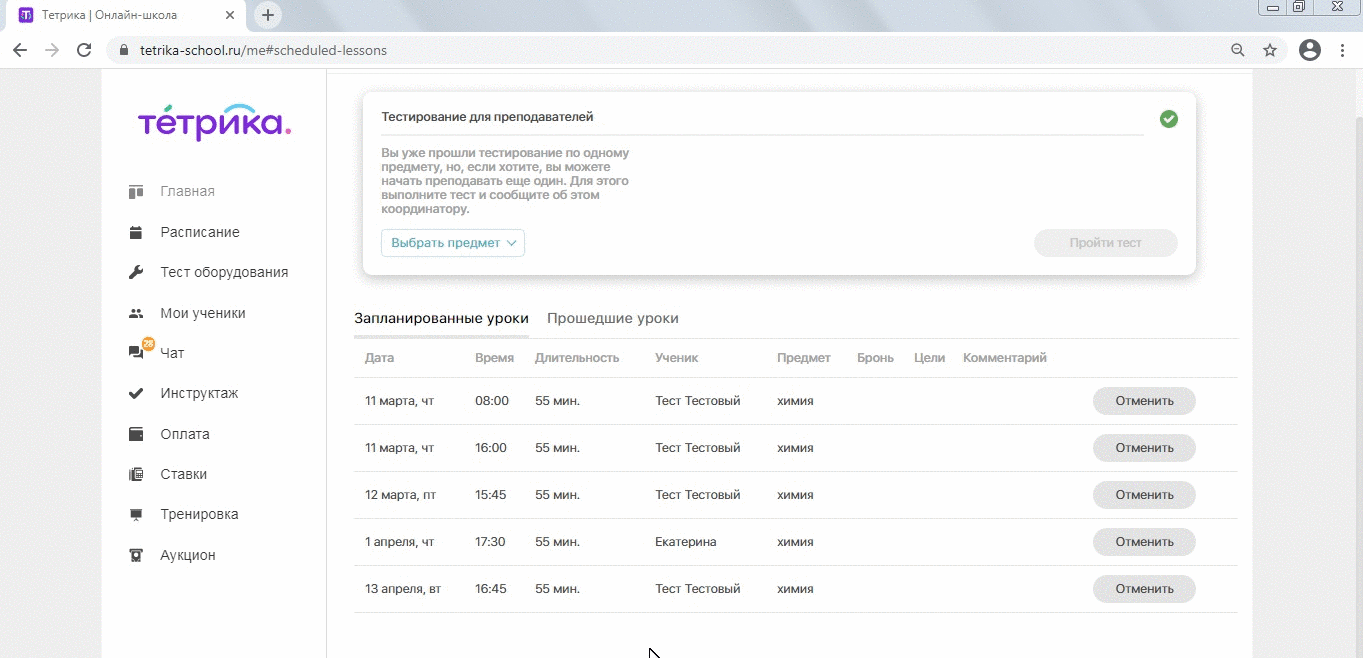Viewport: 1363px width, 658px height.
Task: Click the site lock icon in the address bar
Action: coord(125,50)
